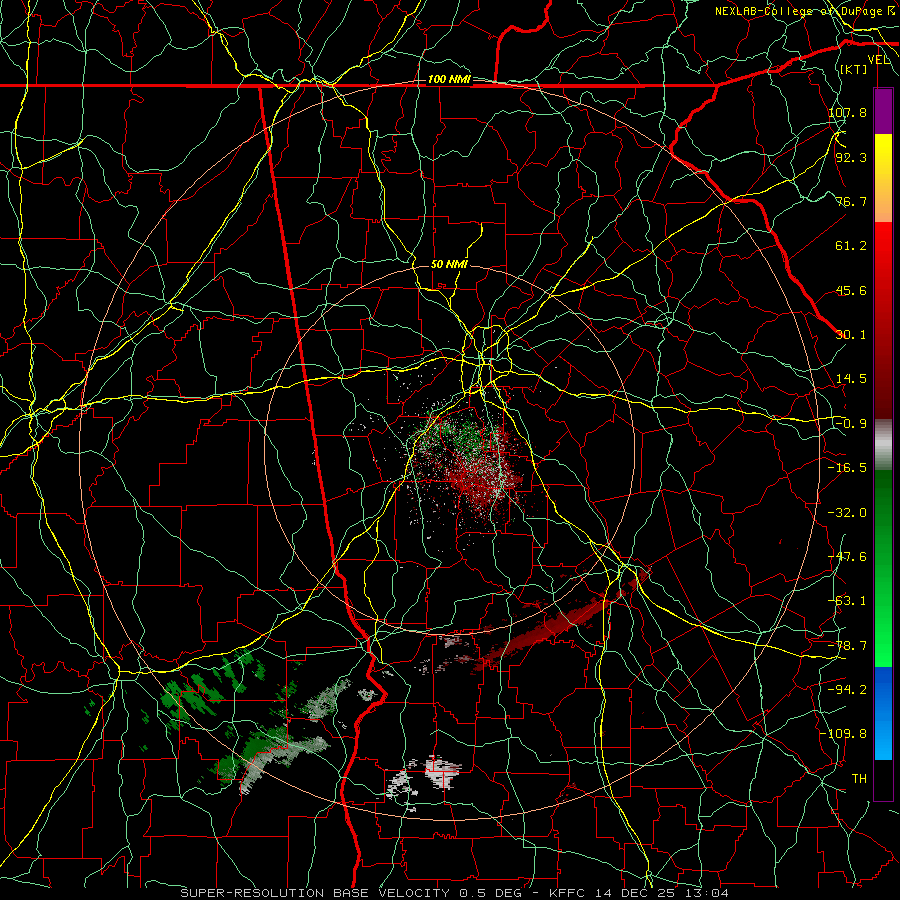The image size is (900, 900).
Task: Pick the yellow-orange segment of velocity scale
Action: click(883, 178)
